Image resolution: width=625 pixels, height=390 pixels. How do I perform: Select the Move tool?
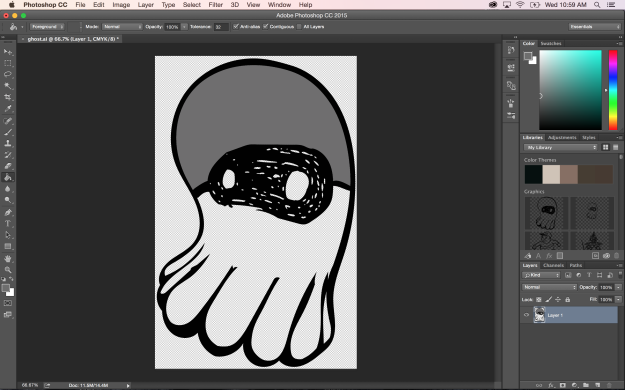click(8, 52)
